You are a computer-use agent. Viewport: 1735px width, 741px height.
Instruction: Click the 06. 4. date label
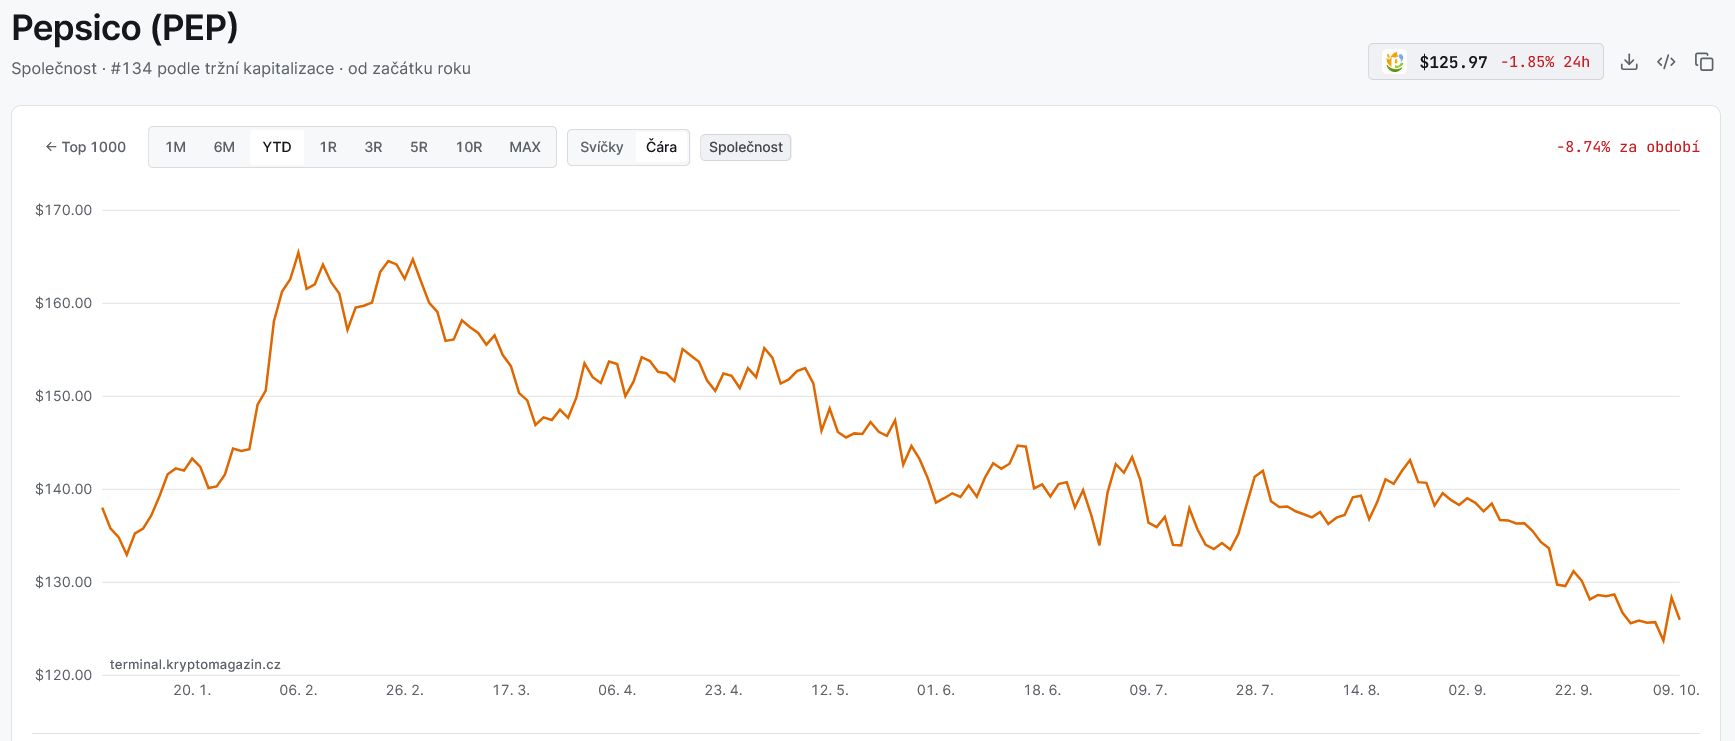[x=617, y=690]
